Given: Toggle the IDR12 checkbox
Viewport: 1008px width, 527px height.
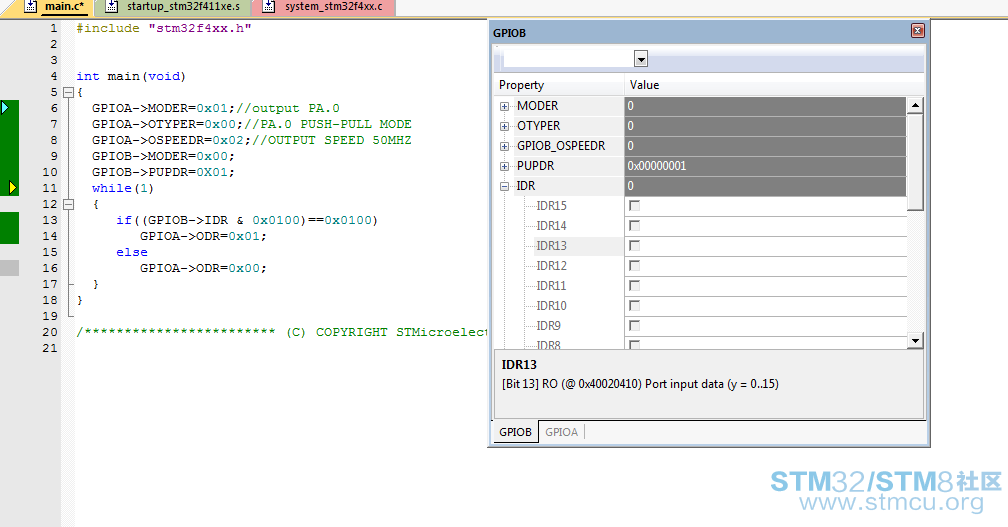Looking at the screenshot, I should pyautogui.click(x=634, y=265).
